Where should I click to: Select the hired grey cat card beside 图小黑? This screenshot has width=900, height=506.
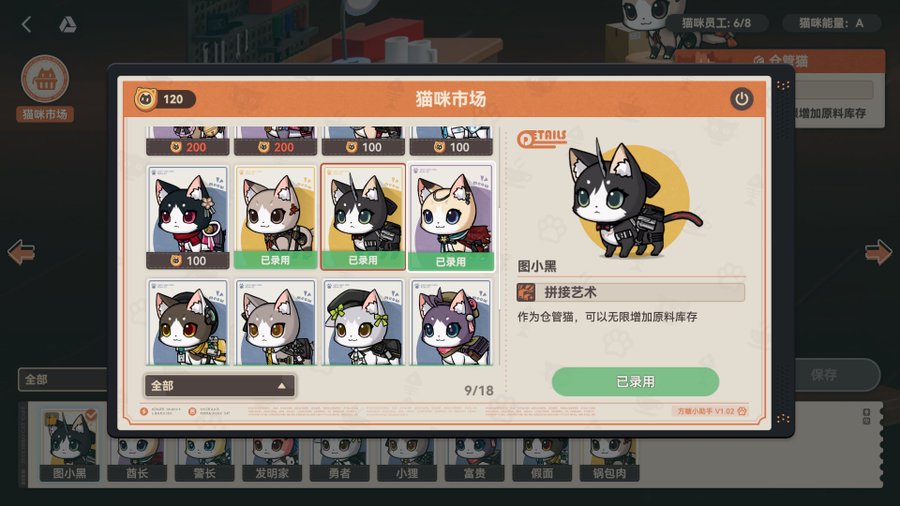pos(276,217)
